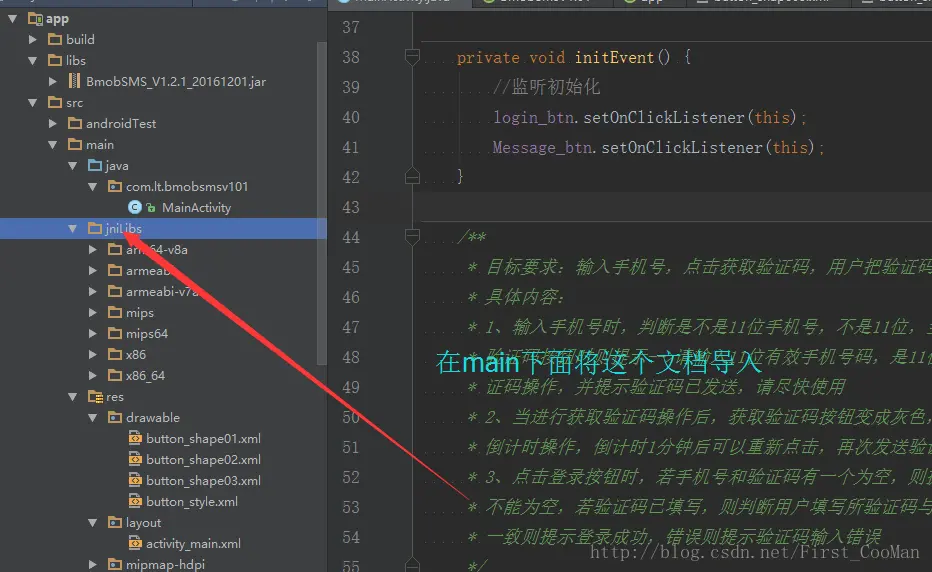This screenshot has height=572, width=932.
Task: Click the button_shape01.xml file icon
Action: (x=136, y=438)
